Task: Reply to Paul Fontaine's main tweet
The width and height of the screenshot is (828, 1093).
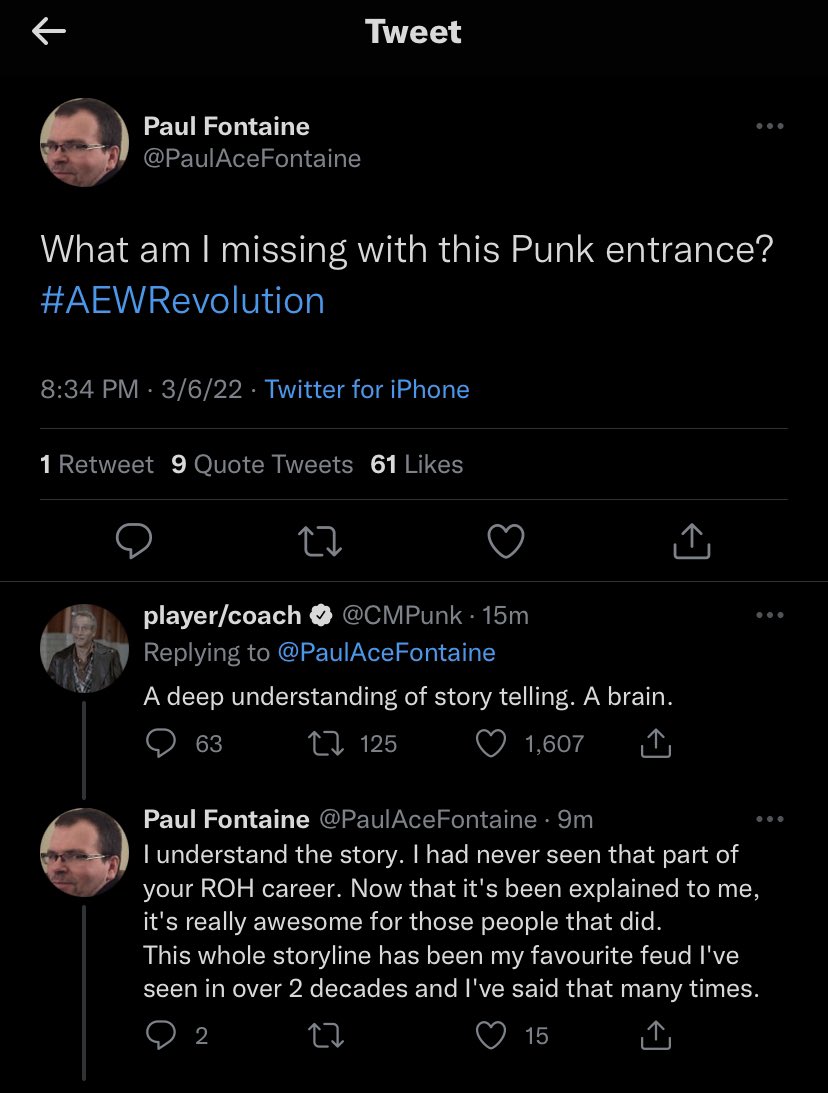Action: (x=133, y=541)
